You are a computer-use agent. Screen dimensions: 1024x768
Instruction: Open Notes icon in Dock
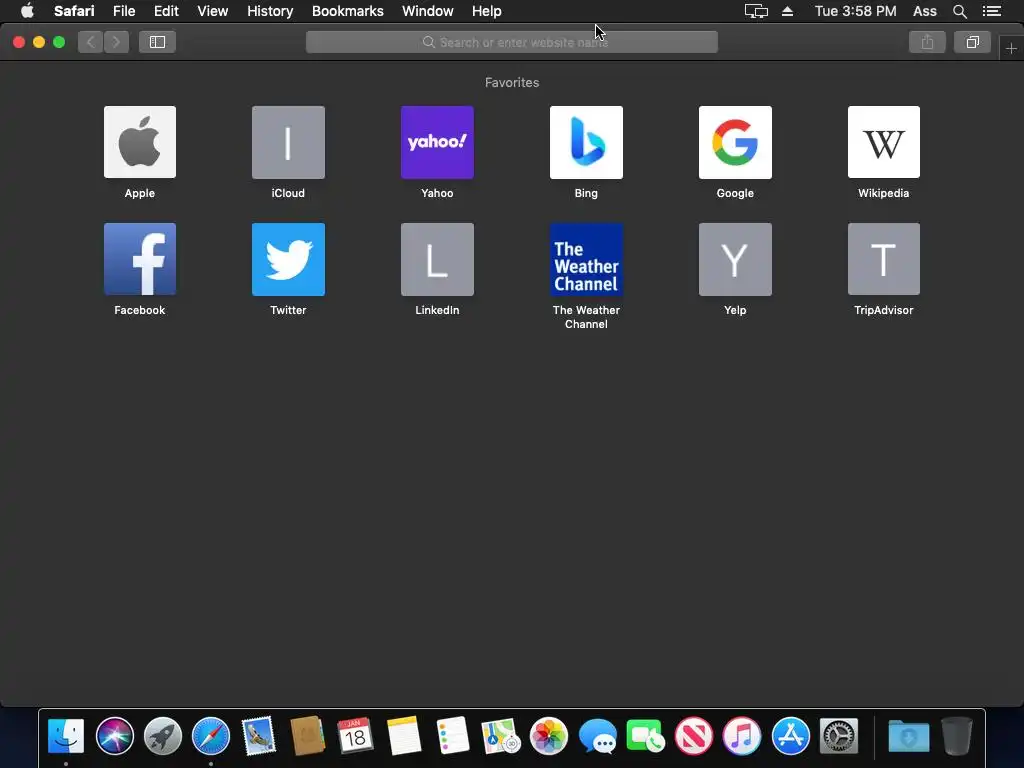[404, 736]
